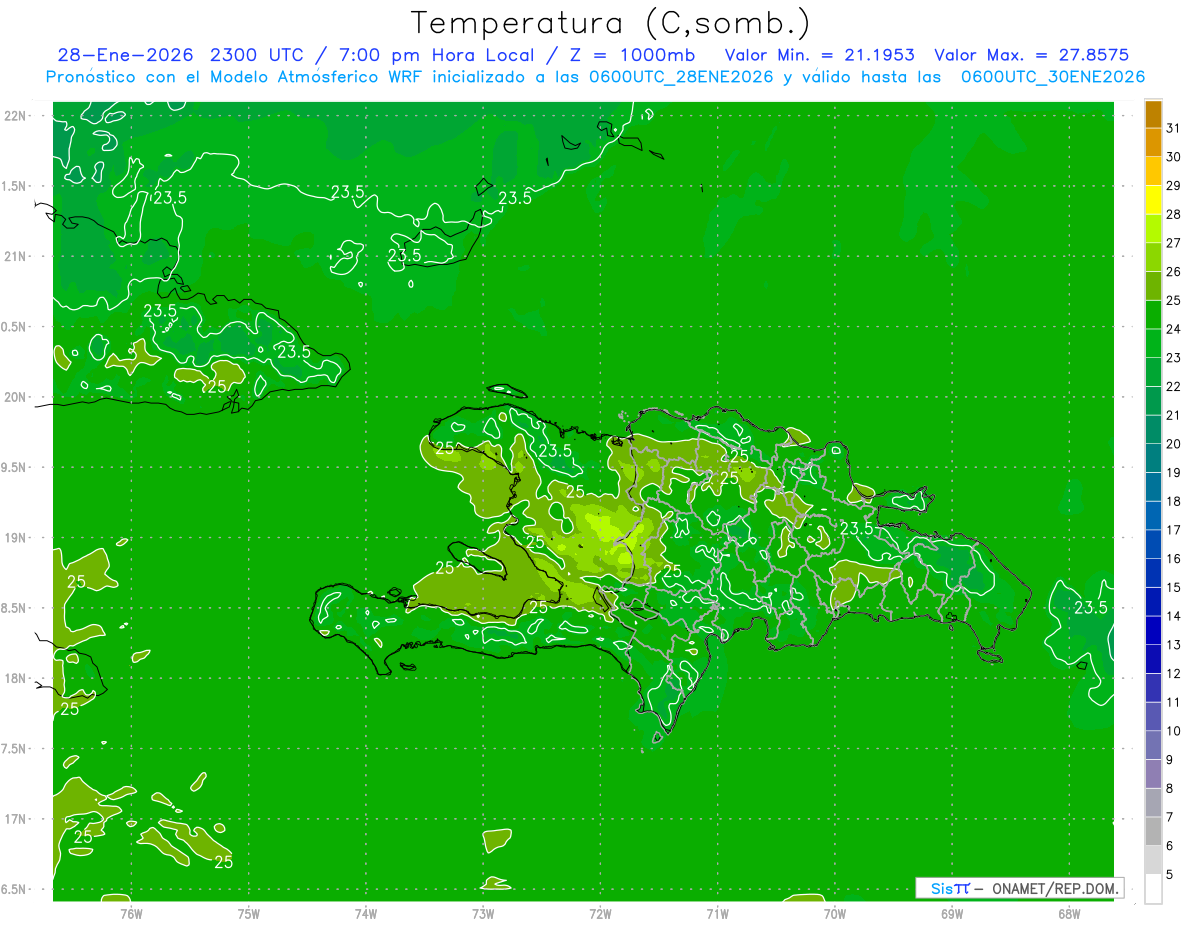
Task: Click the "16" legend scale label
Action: (x=1173, y=559)
